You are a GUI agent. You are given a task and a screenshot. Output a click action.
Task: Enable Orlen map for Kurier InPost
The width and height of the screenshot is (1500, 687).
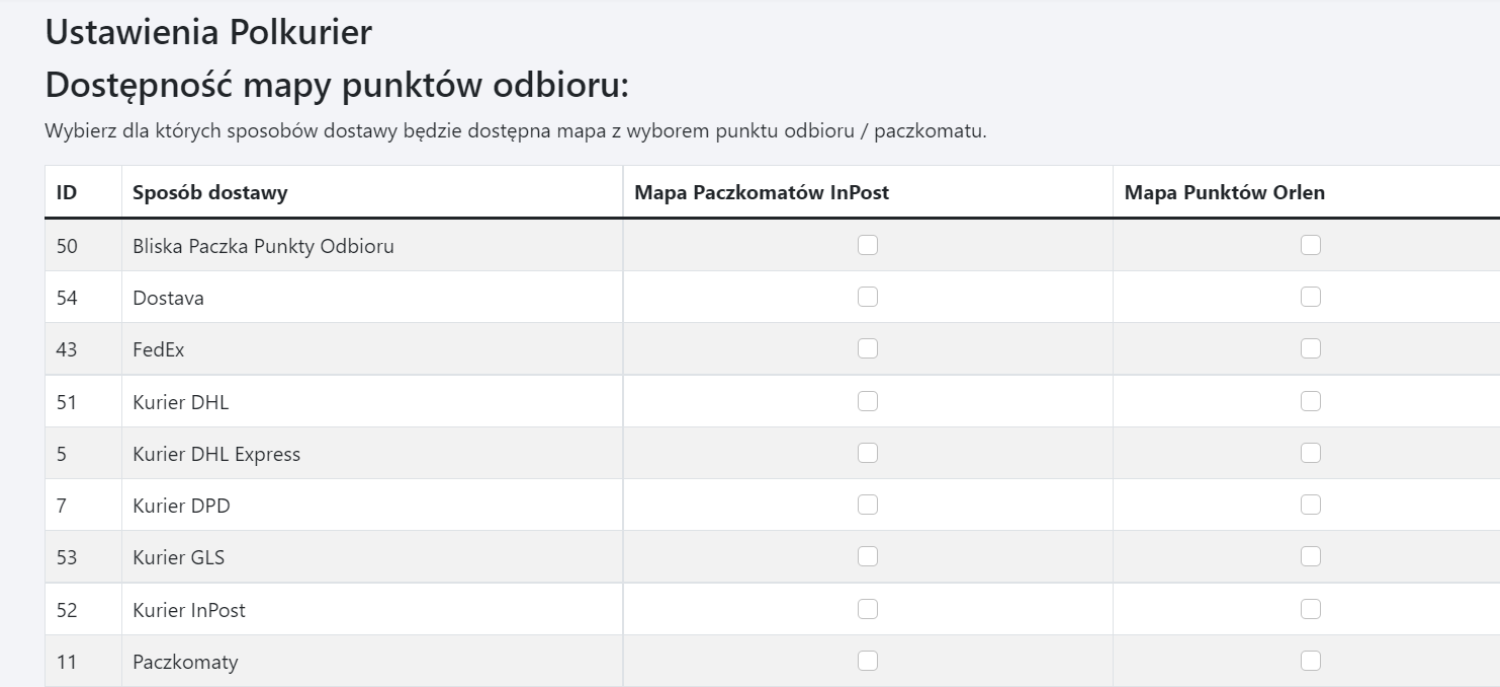(1310, 608)
